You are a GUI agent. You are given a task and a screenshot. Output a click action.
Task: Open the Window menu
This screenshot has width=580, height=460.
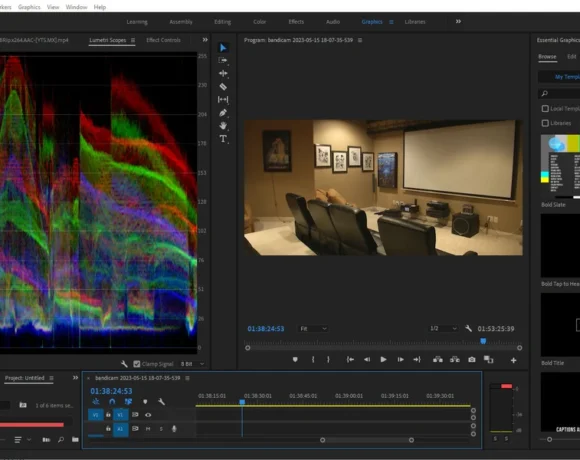(76, 7)
